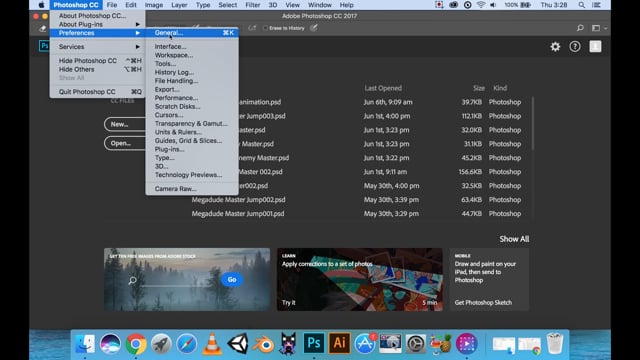This screenshot has width=640, height=360.
Task: Open Units & Rulers preferences
Action: pos(192,132)
